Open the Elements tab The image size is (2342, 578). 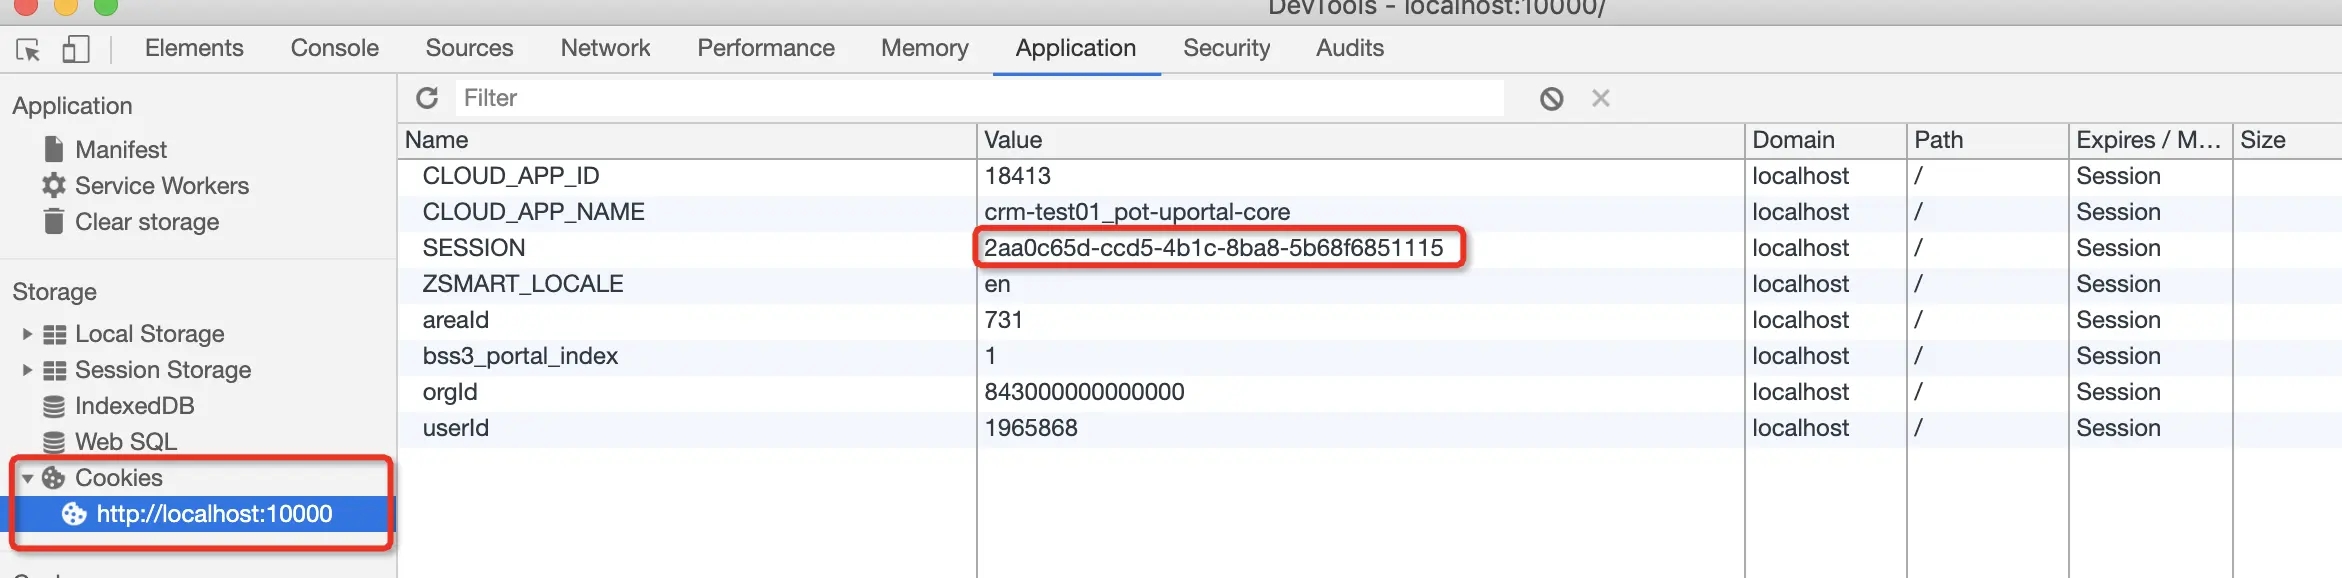coord(194,48)
